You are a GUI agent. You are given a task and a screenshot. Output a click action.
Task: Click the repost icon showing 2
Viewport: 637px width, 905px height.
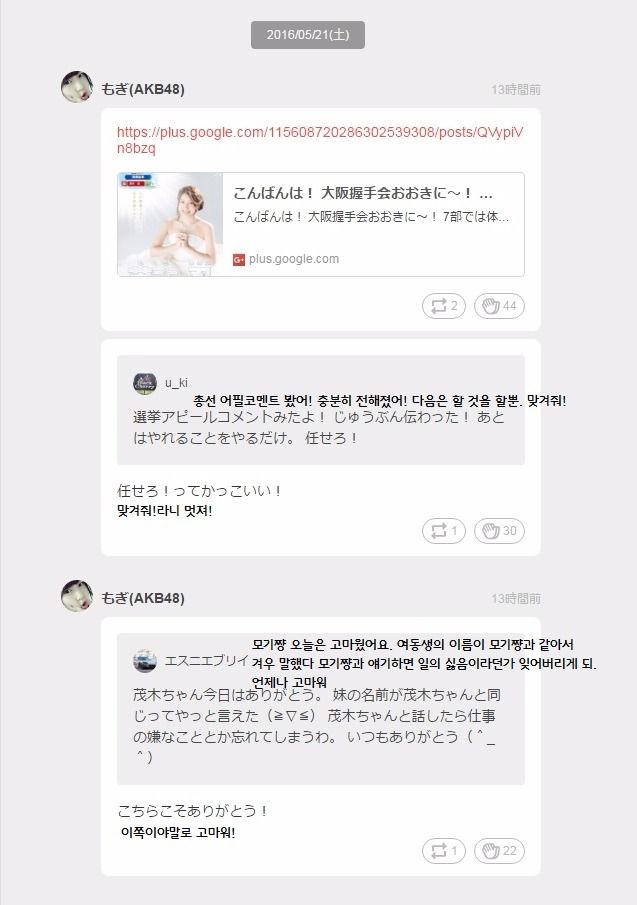click(443, 306)
